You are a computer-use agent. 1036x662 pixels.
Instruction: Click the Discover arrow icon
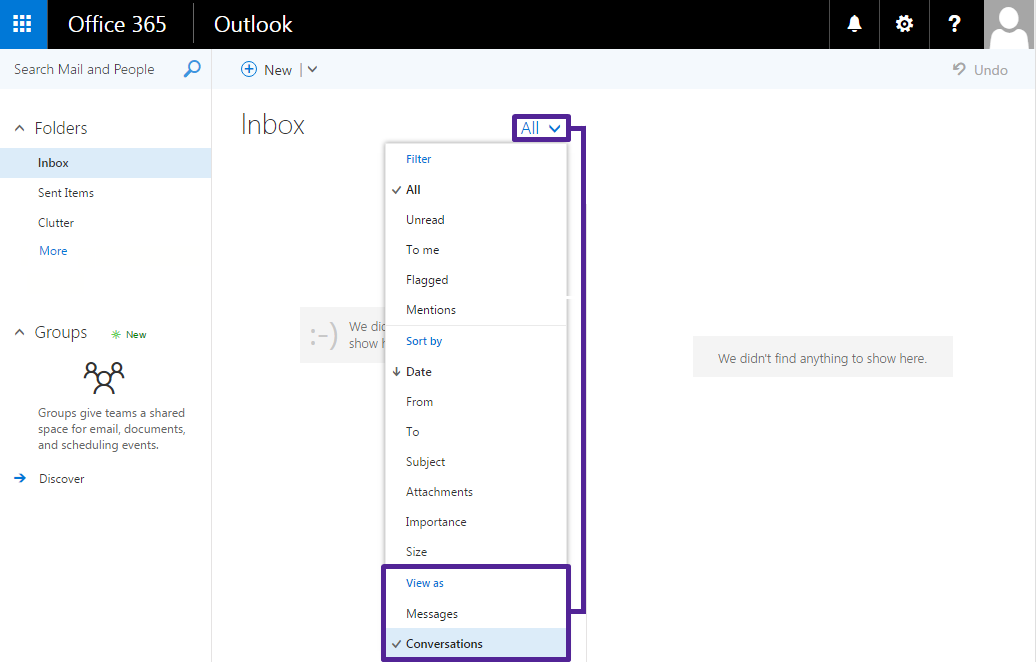point(20,478)
